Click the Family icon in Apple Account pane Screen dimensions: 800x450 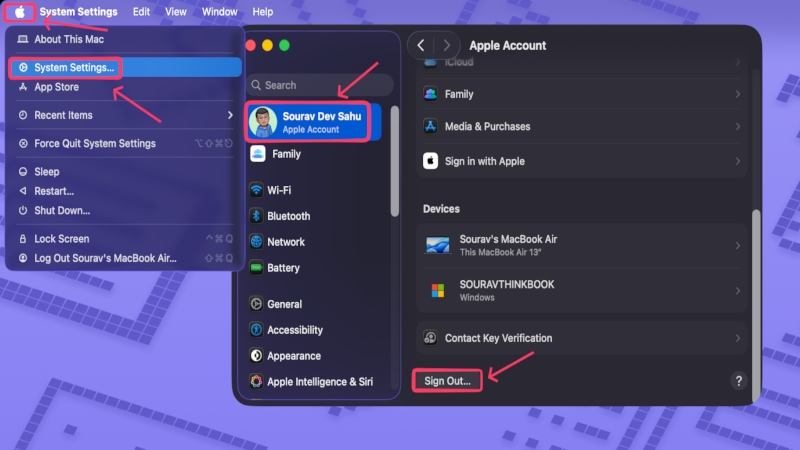coord(430,94)
